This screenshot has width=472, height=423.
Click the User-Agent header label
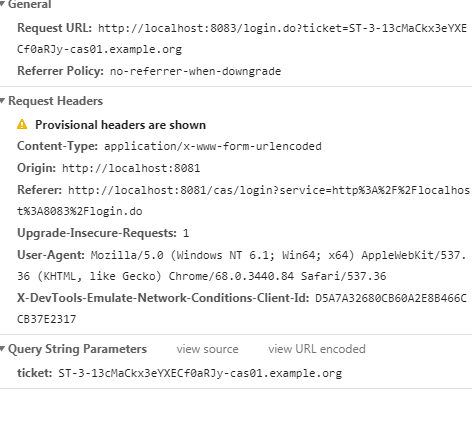51,255
